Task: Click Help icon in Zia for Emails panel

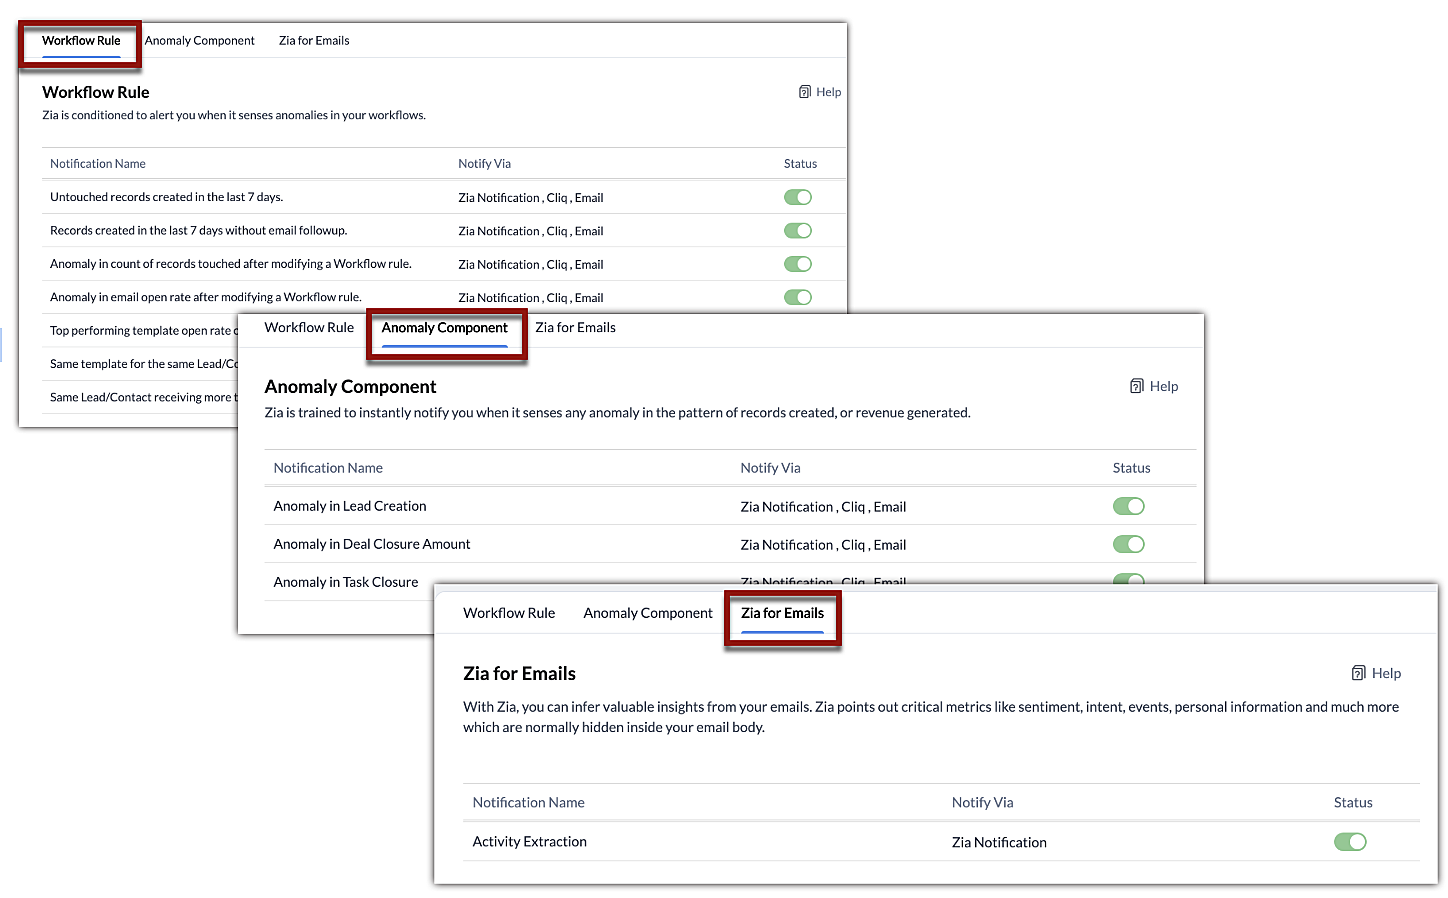Action: pyautogui.click(x=1358, y=673)
